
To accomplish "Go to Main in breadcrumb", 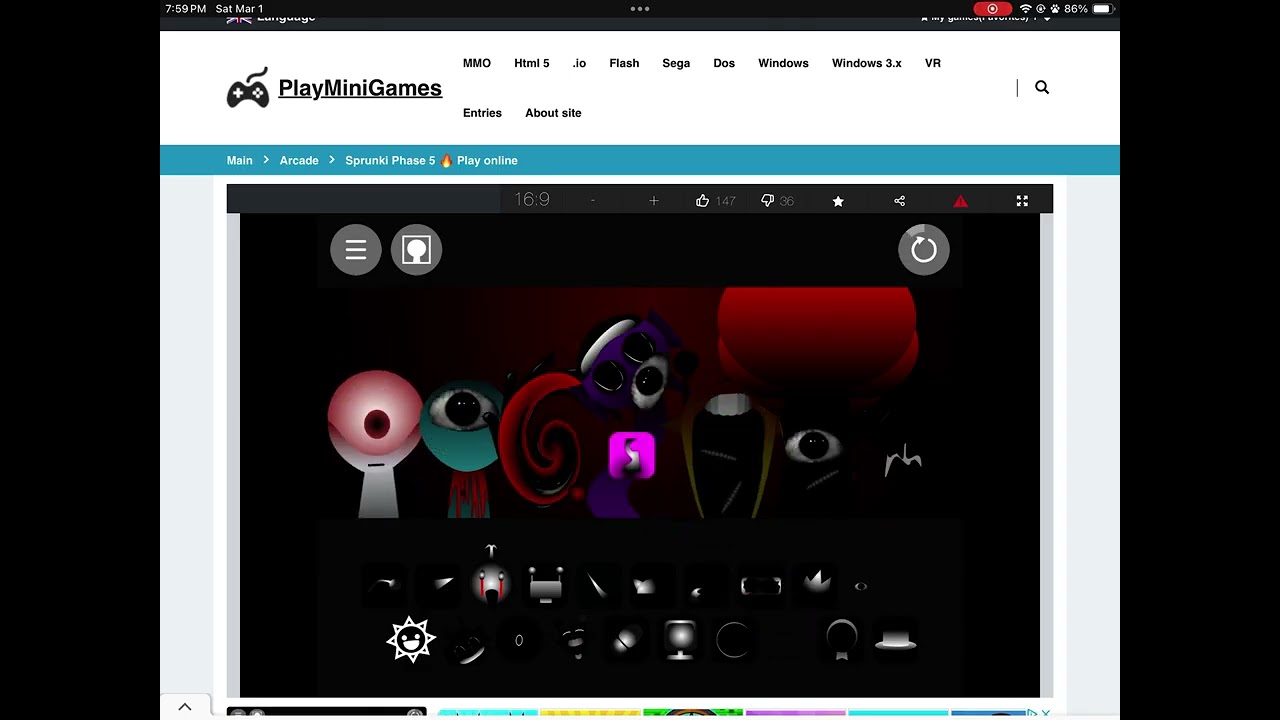I will click(240, 160).
